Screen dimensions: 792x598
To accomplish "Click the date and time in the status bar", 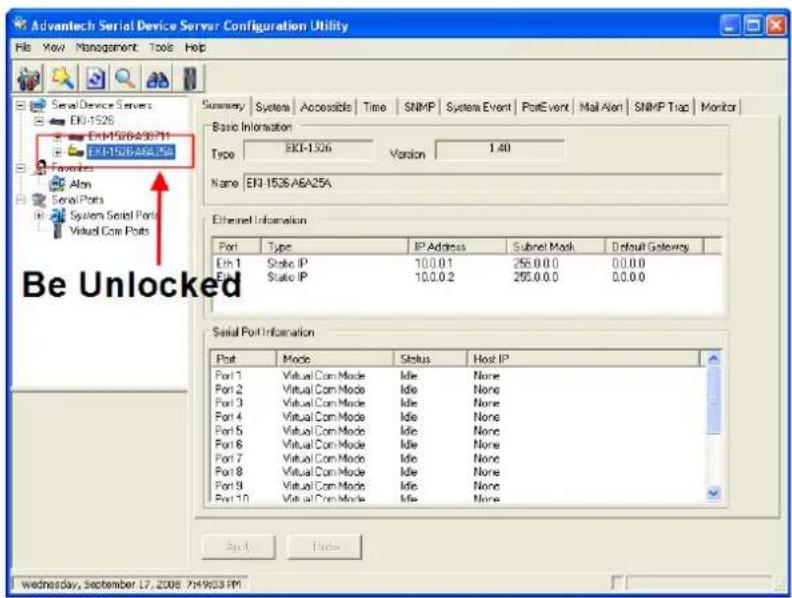I will pos(131,584).
